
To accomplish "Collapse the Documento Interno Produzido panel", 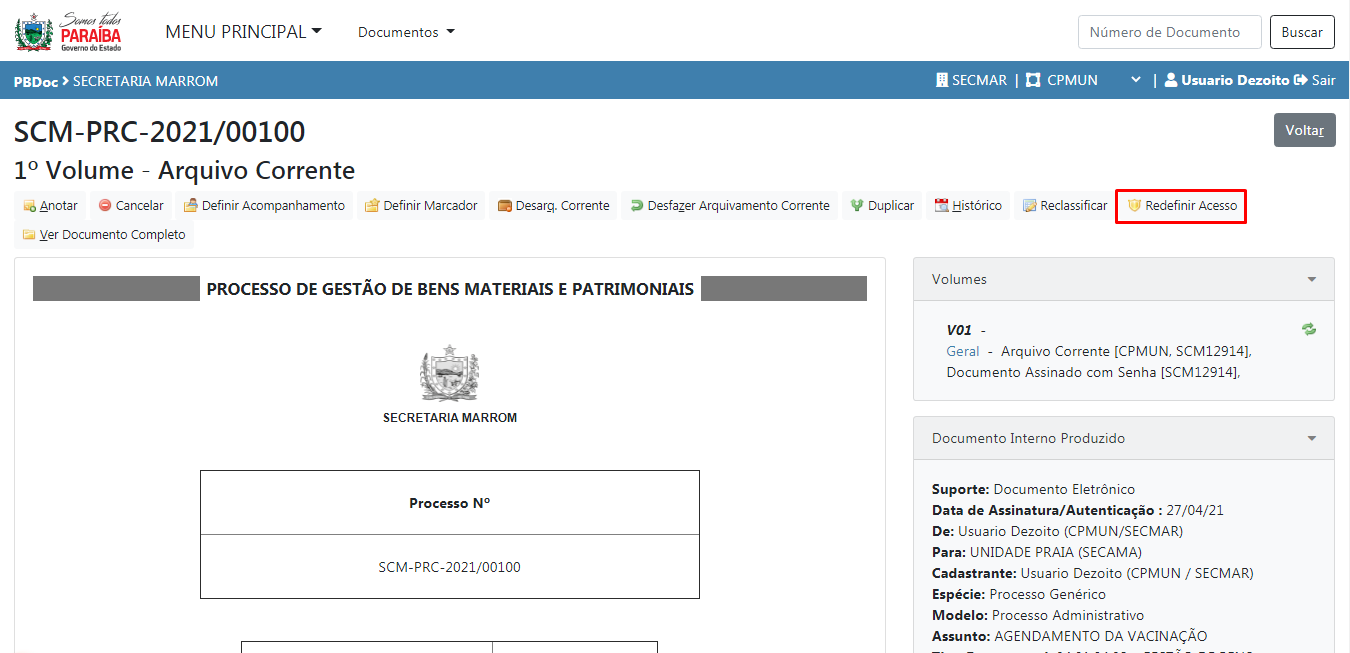I will click(x=1311, y=439).
